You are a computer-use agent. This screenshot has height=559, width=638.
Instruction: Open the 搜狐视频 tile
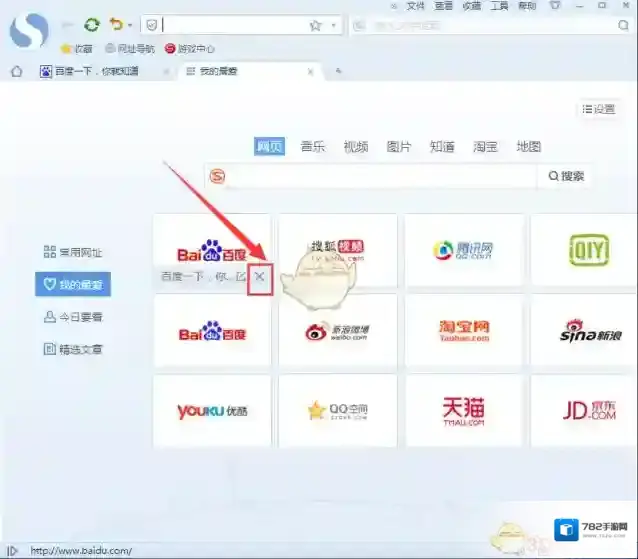(x=338, y=250)
